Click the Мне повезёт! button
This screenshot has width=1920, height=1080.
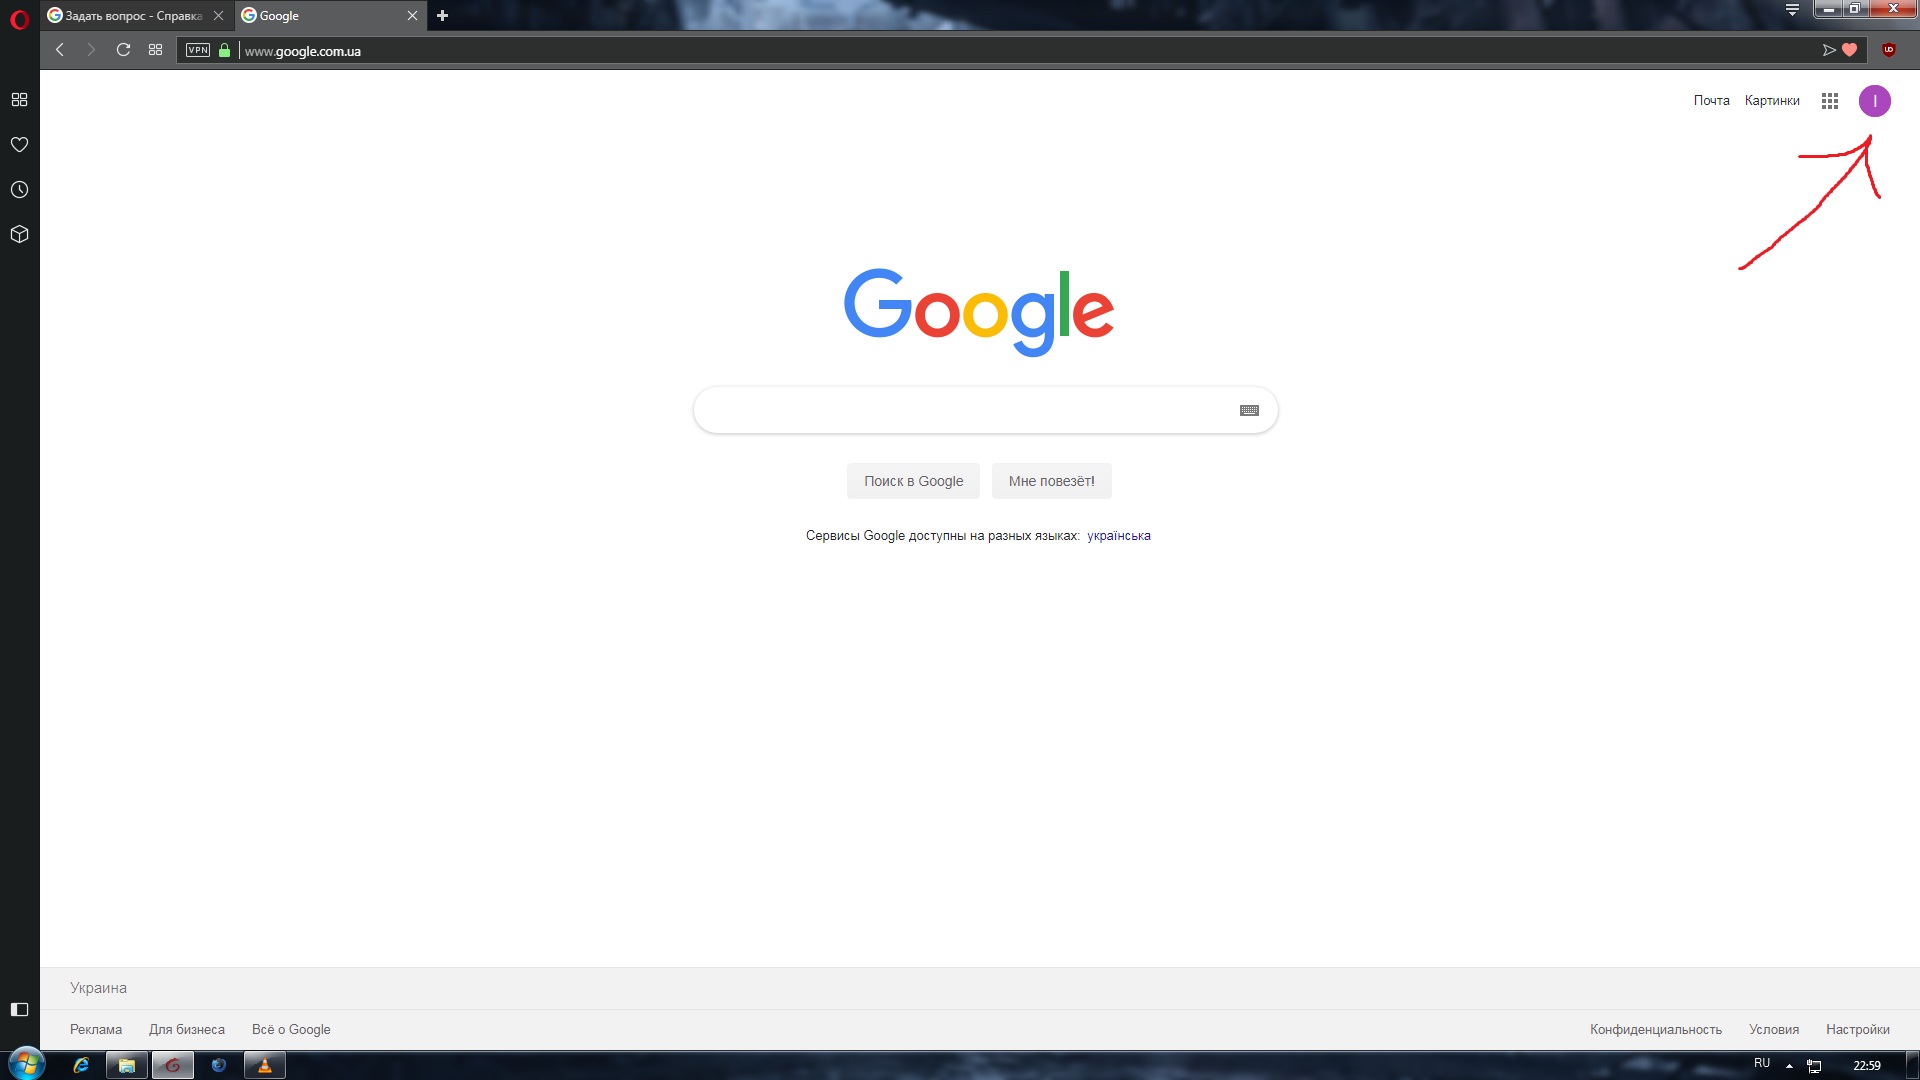[x=1051, y=481]
